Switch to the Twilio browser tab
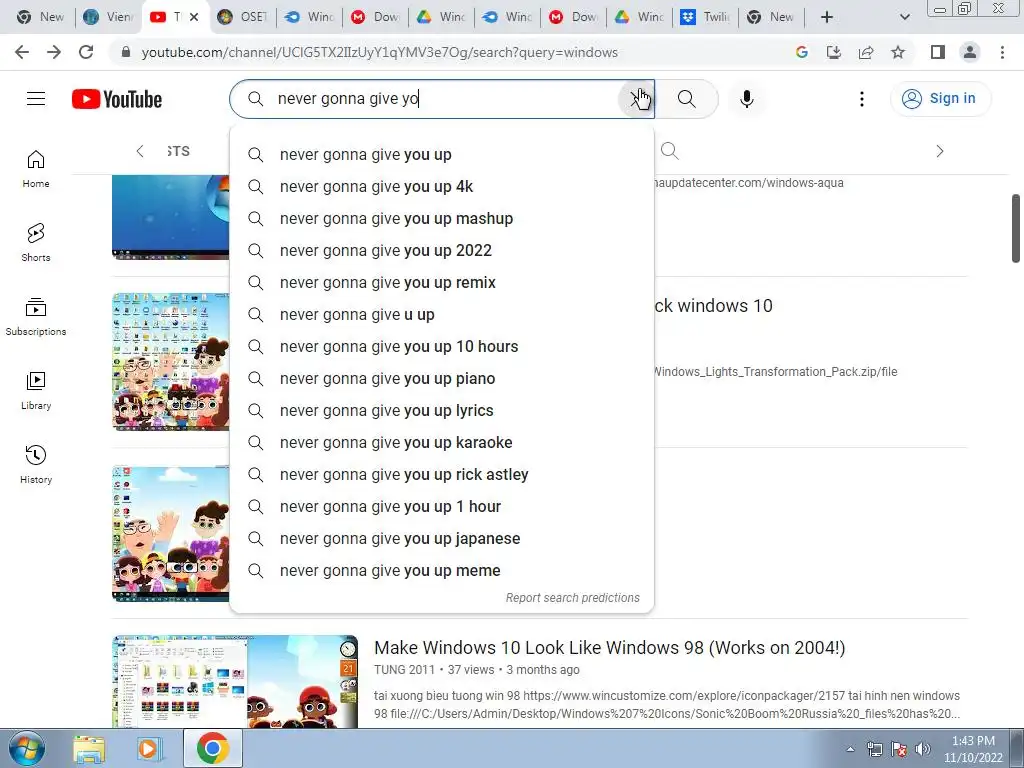Viewport: 1024px width, 768px height. (x=705, y=17)
